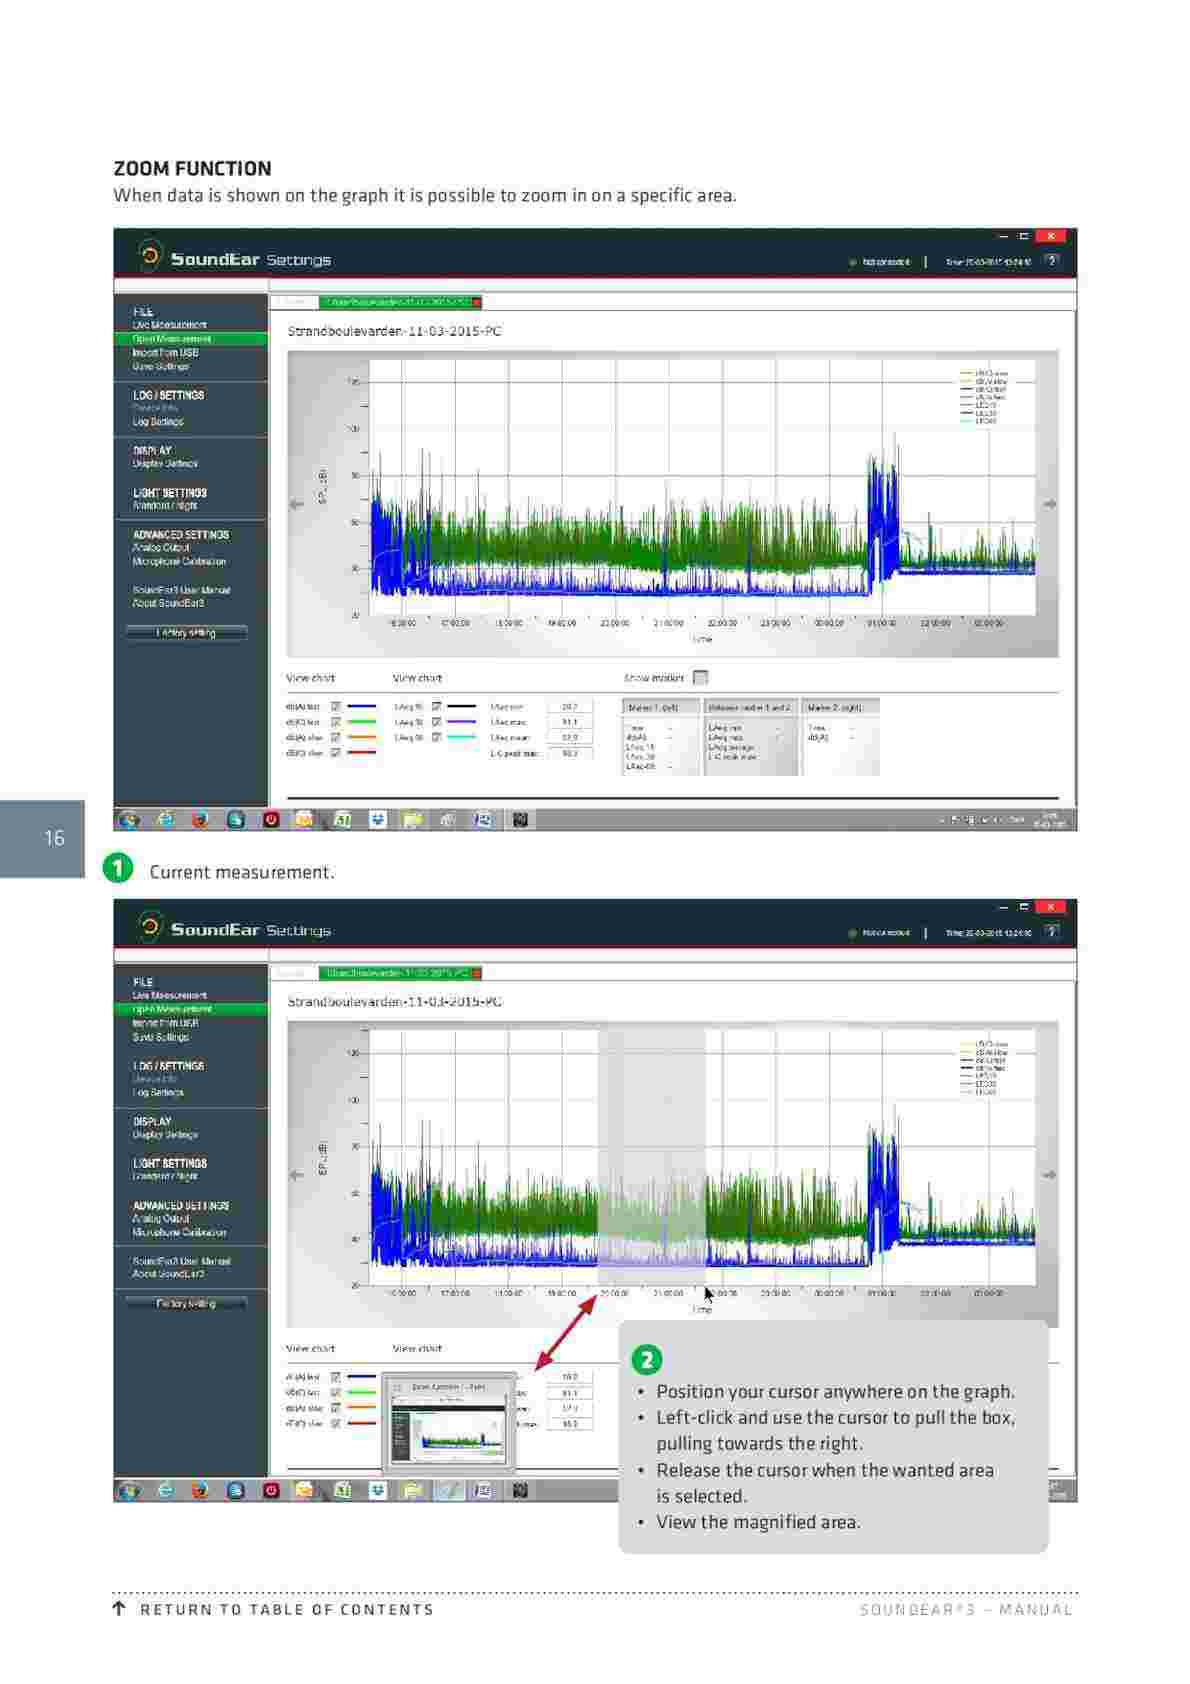Select the green Strandboulevarden tab in top screenshot

tap(399, 302)
